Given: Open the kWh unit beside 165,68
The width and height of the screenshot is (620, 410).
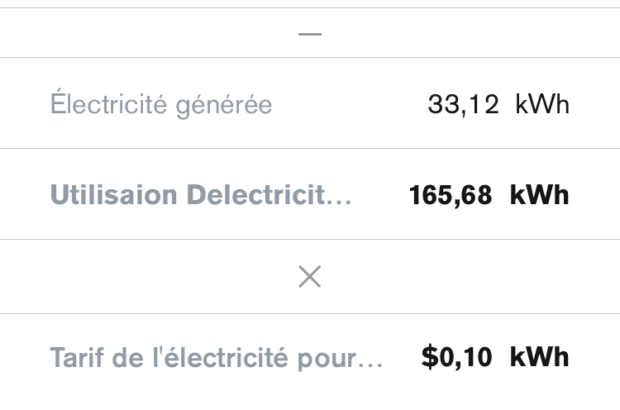Looking at the screenshot, I should [x=540, y=195].
